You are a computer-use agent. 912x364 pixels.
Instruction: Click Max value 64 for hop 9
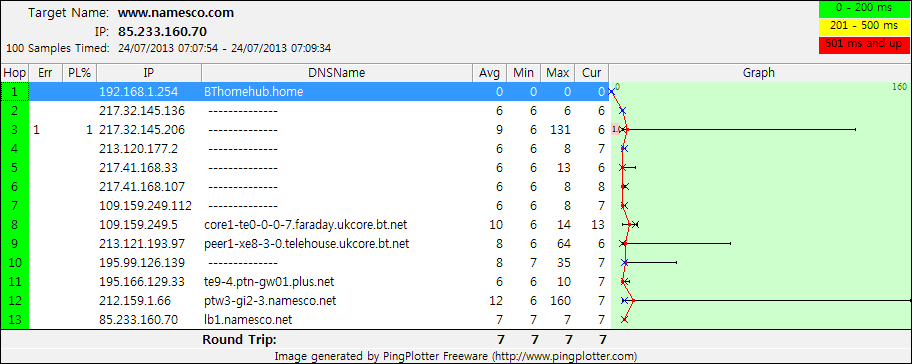(564, 244)
